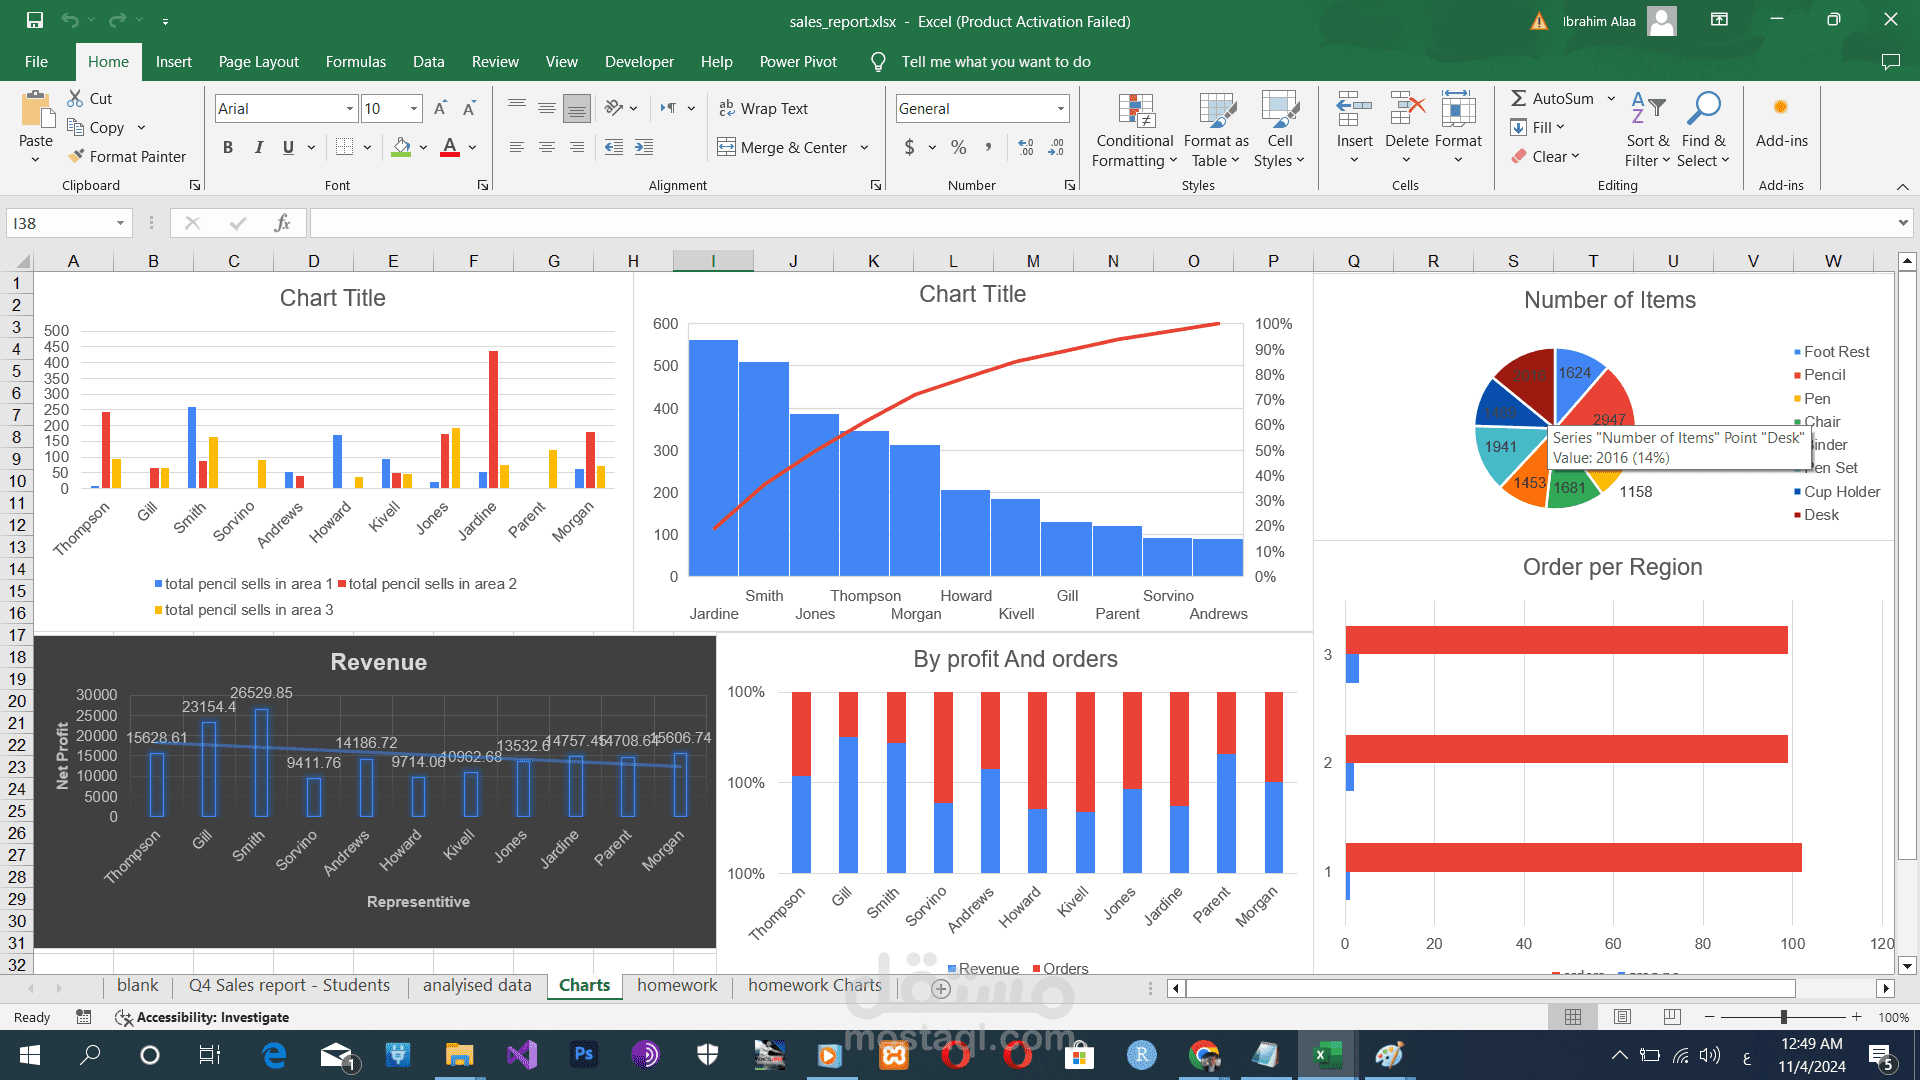Click the 'Tell me what you want to do' box
The width and height of the screenshot is (1920, 1080).
(x=996, y=62)
